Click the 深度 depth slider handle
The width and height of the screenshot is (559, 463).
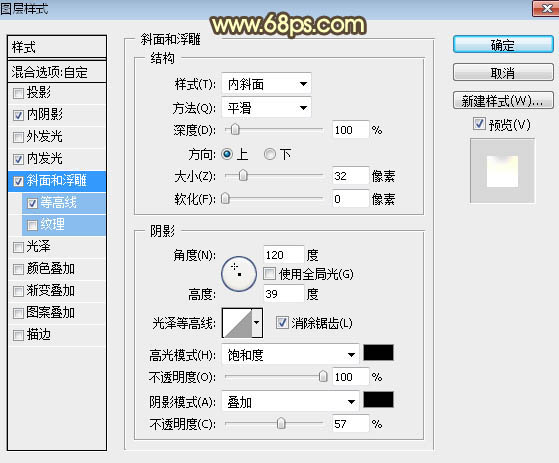(235, 130)
